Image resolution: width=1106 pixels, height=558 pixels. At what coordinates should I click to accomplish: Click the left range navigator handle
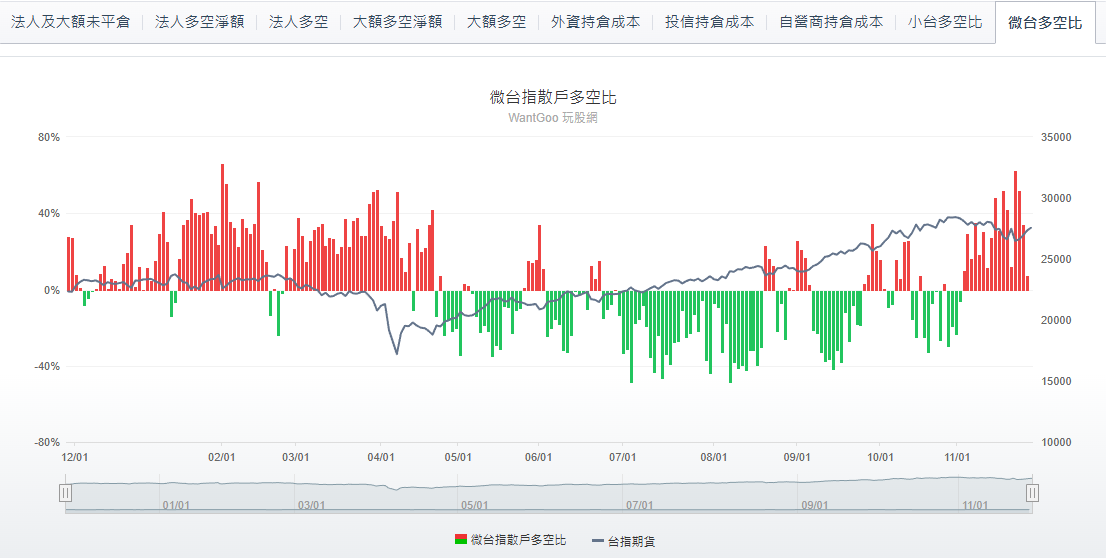pyautogui.click(x=65, y=492)
